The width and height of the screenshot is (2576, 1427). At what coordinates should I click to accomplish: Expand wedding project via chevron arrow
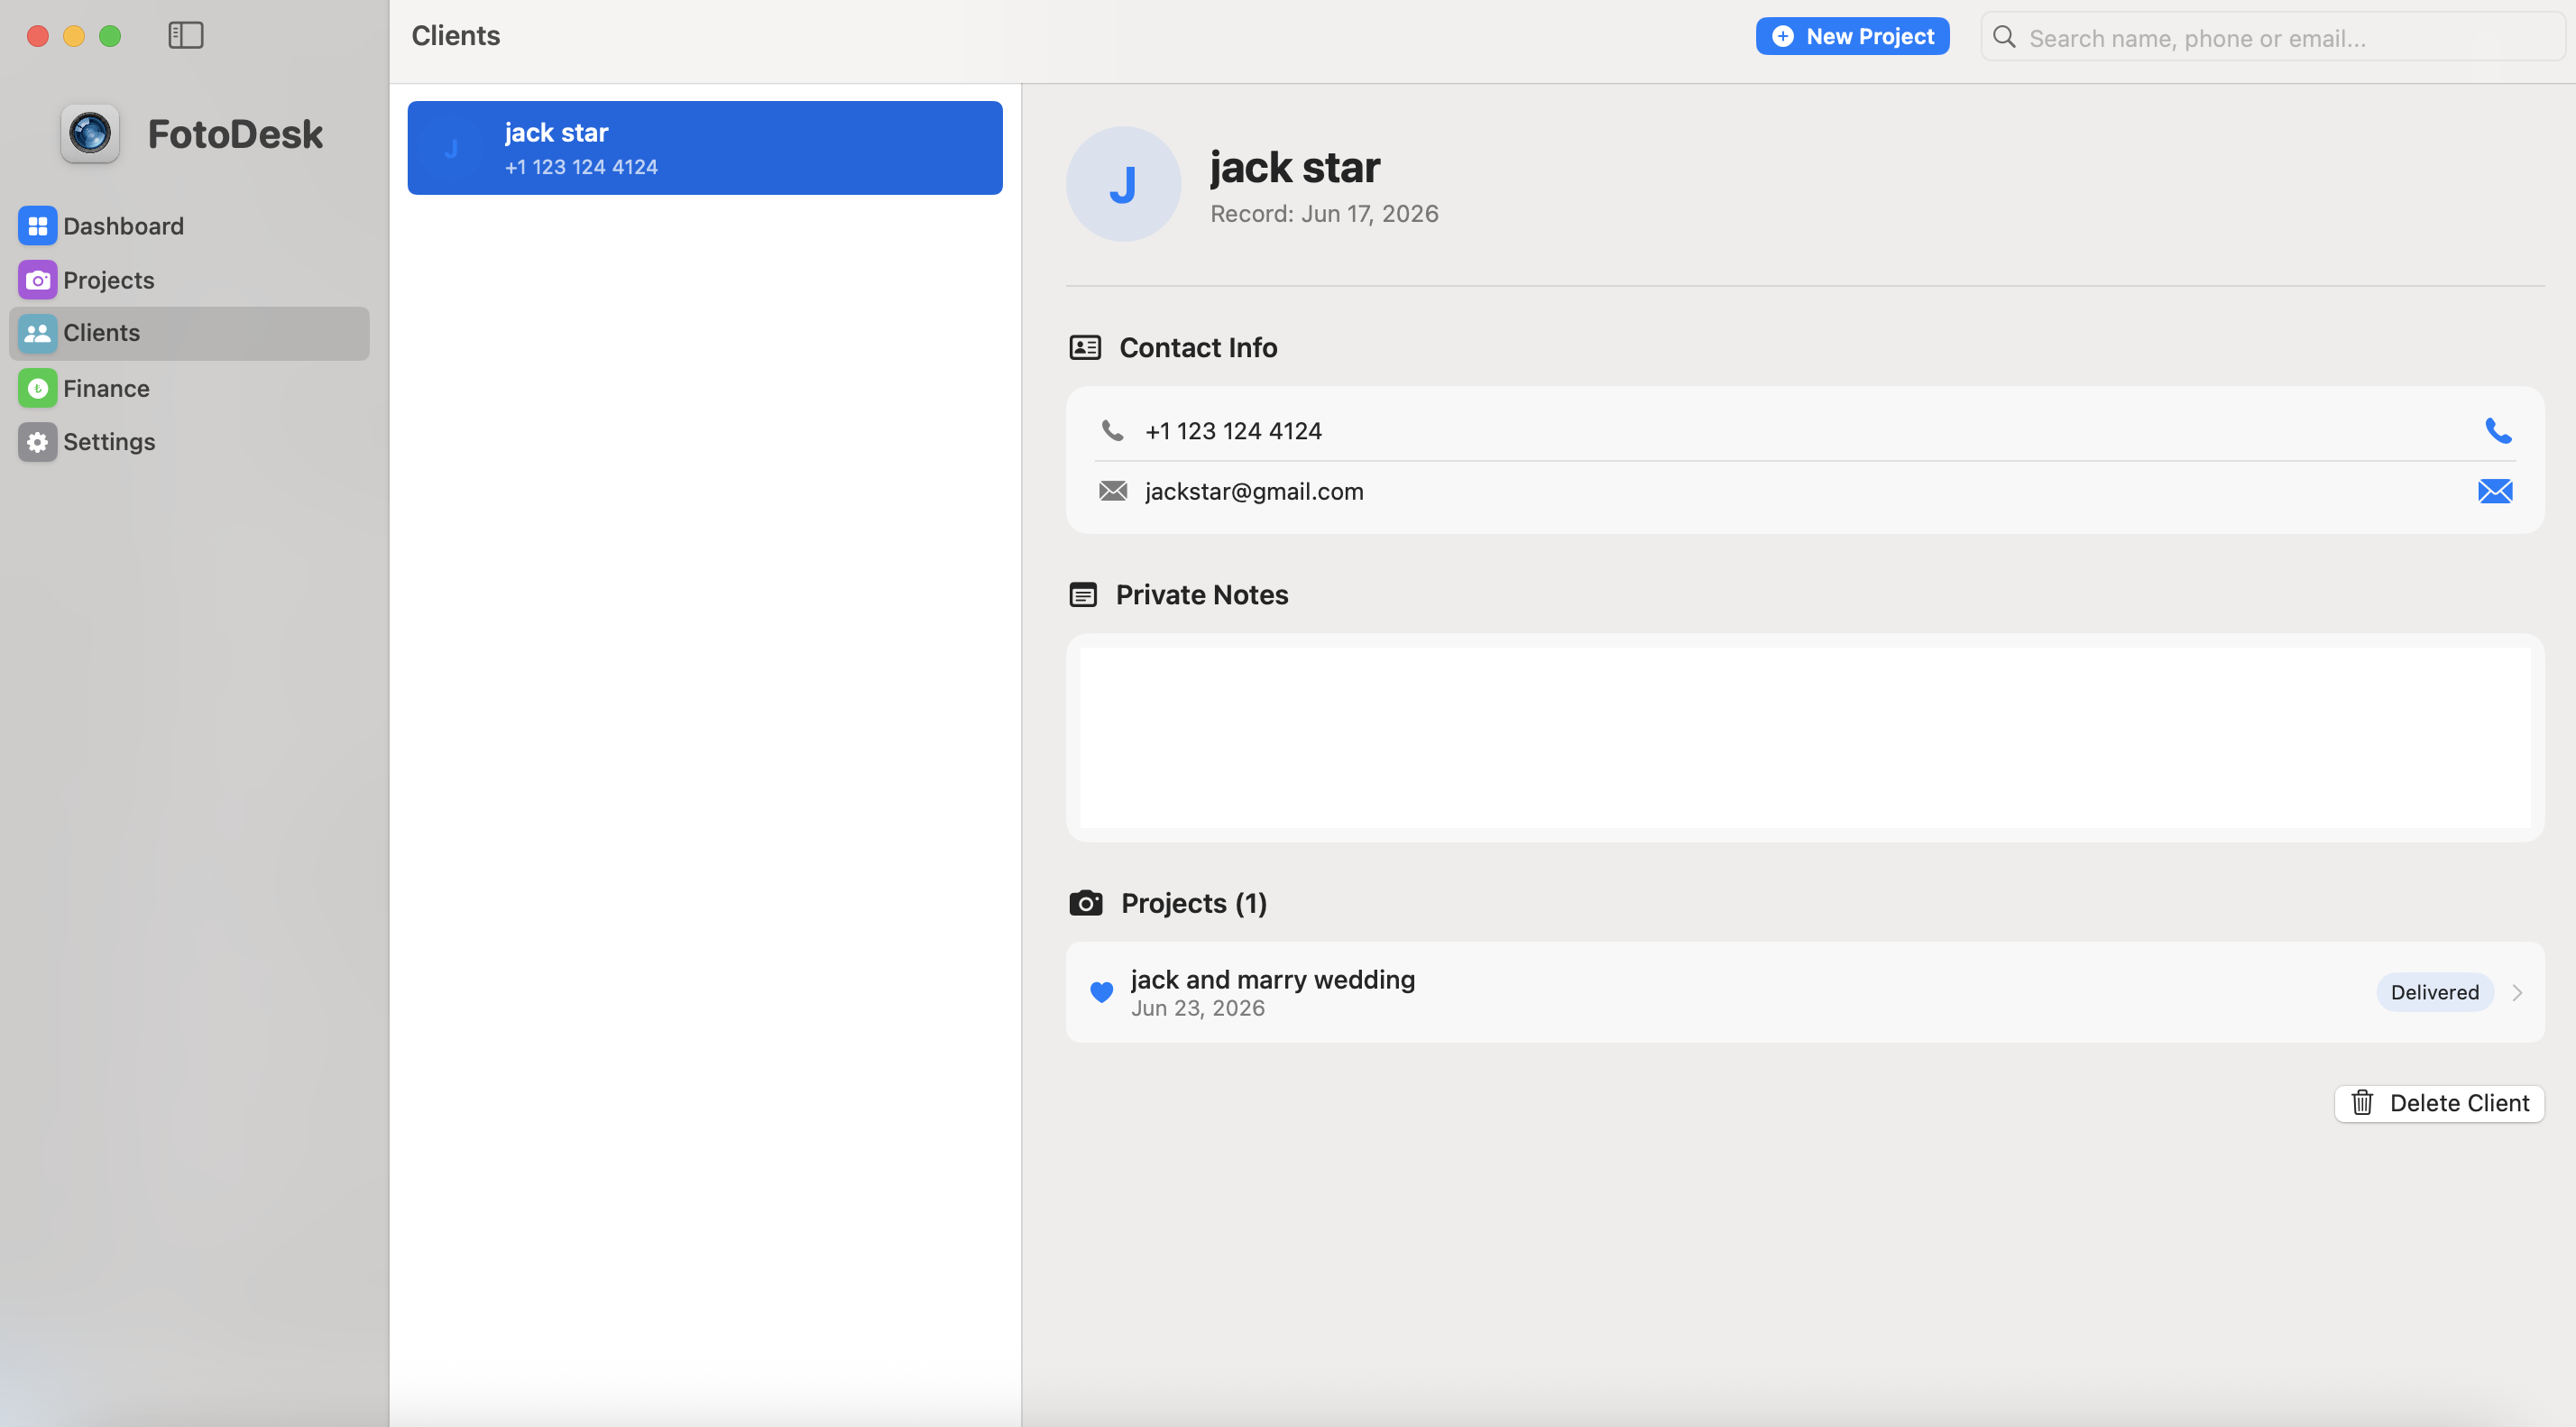tap(2518, 993)
